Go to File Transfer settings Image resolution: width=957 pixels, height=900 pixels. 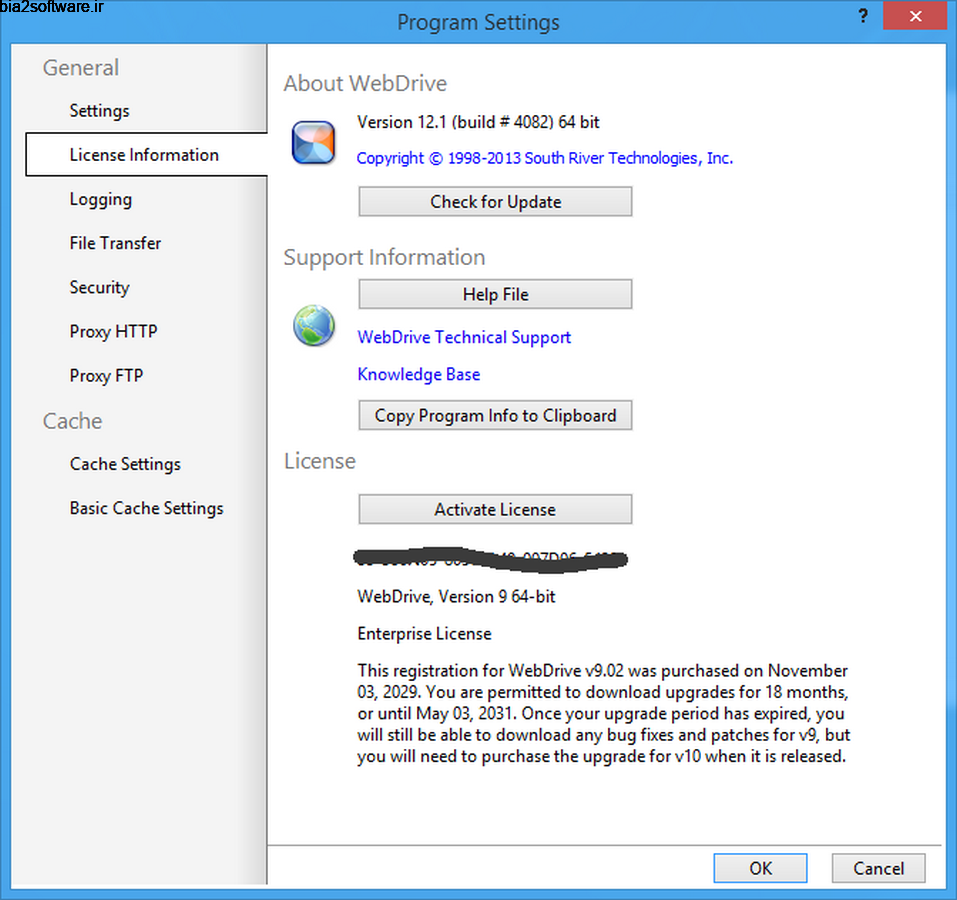115,243
